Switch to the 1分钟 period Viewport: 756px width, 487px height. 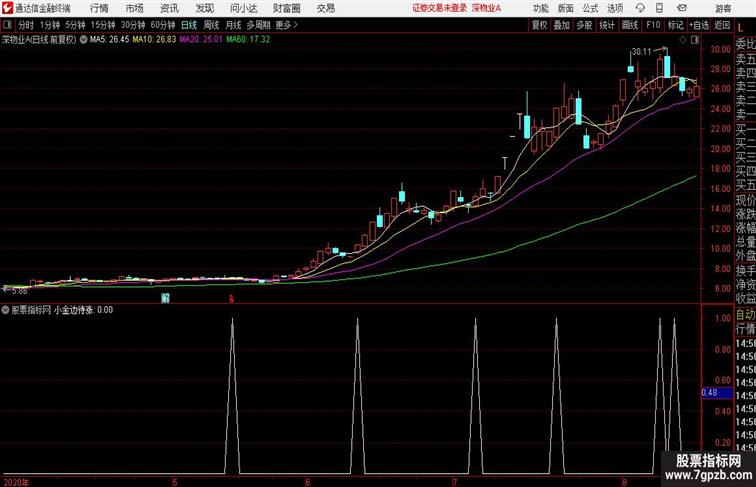[50, 25]
